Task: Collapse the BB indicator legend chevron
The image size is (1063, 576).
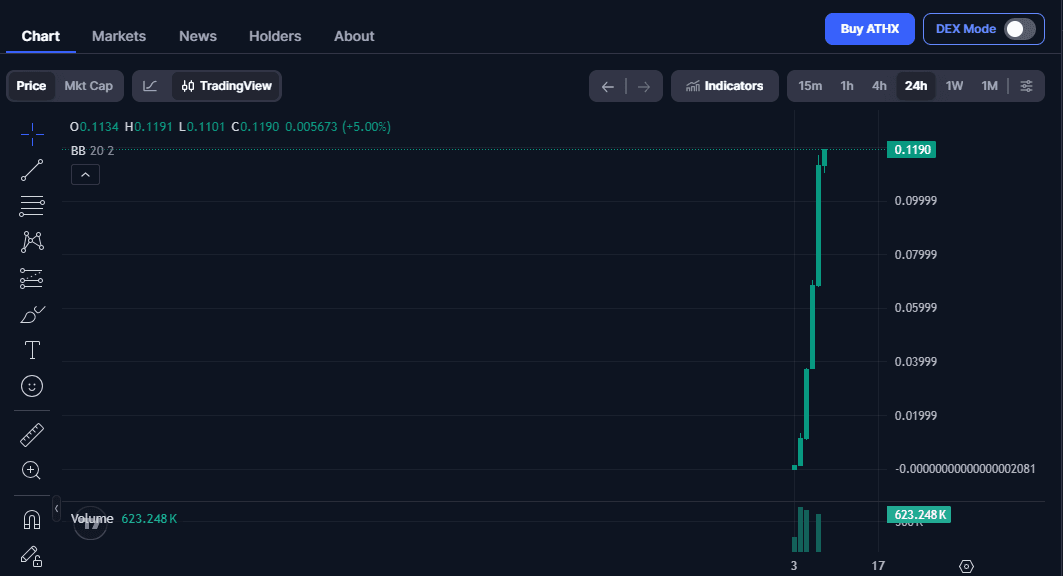Action: 85,175
